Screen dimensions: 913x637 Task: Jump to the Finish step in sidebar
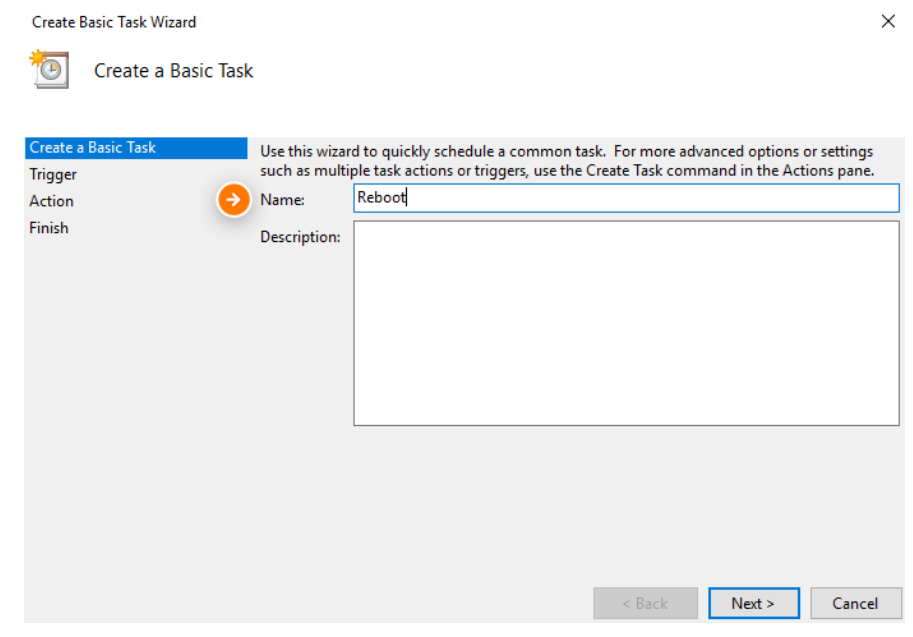point(49,228)
